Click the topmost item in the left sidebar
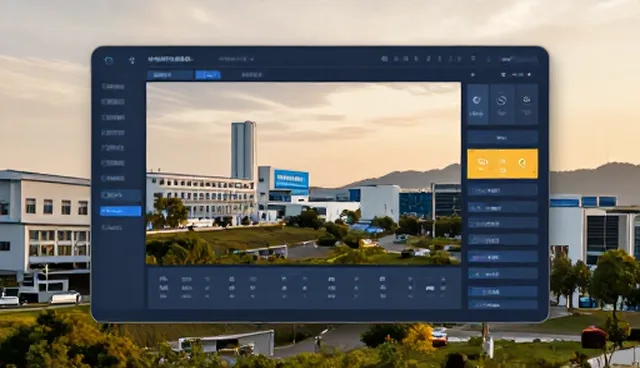The image size is (640, 368). click(113, 86)
